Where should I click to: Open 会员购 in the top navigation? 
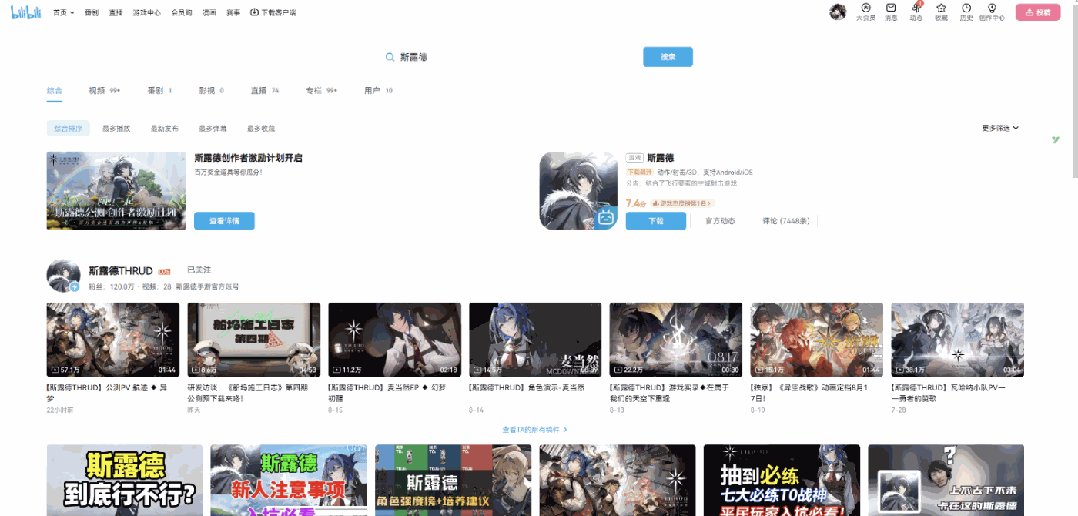pyautogui.click(x=182, y=12)
